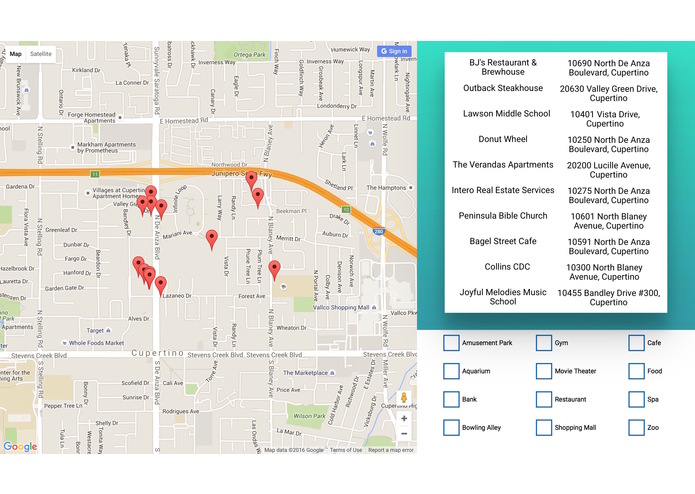Image resolution: width=695 pixels, height=494 pixels.
Task: Click the red pin on Mariani Ave
Action: [x=212, y=238]
